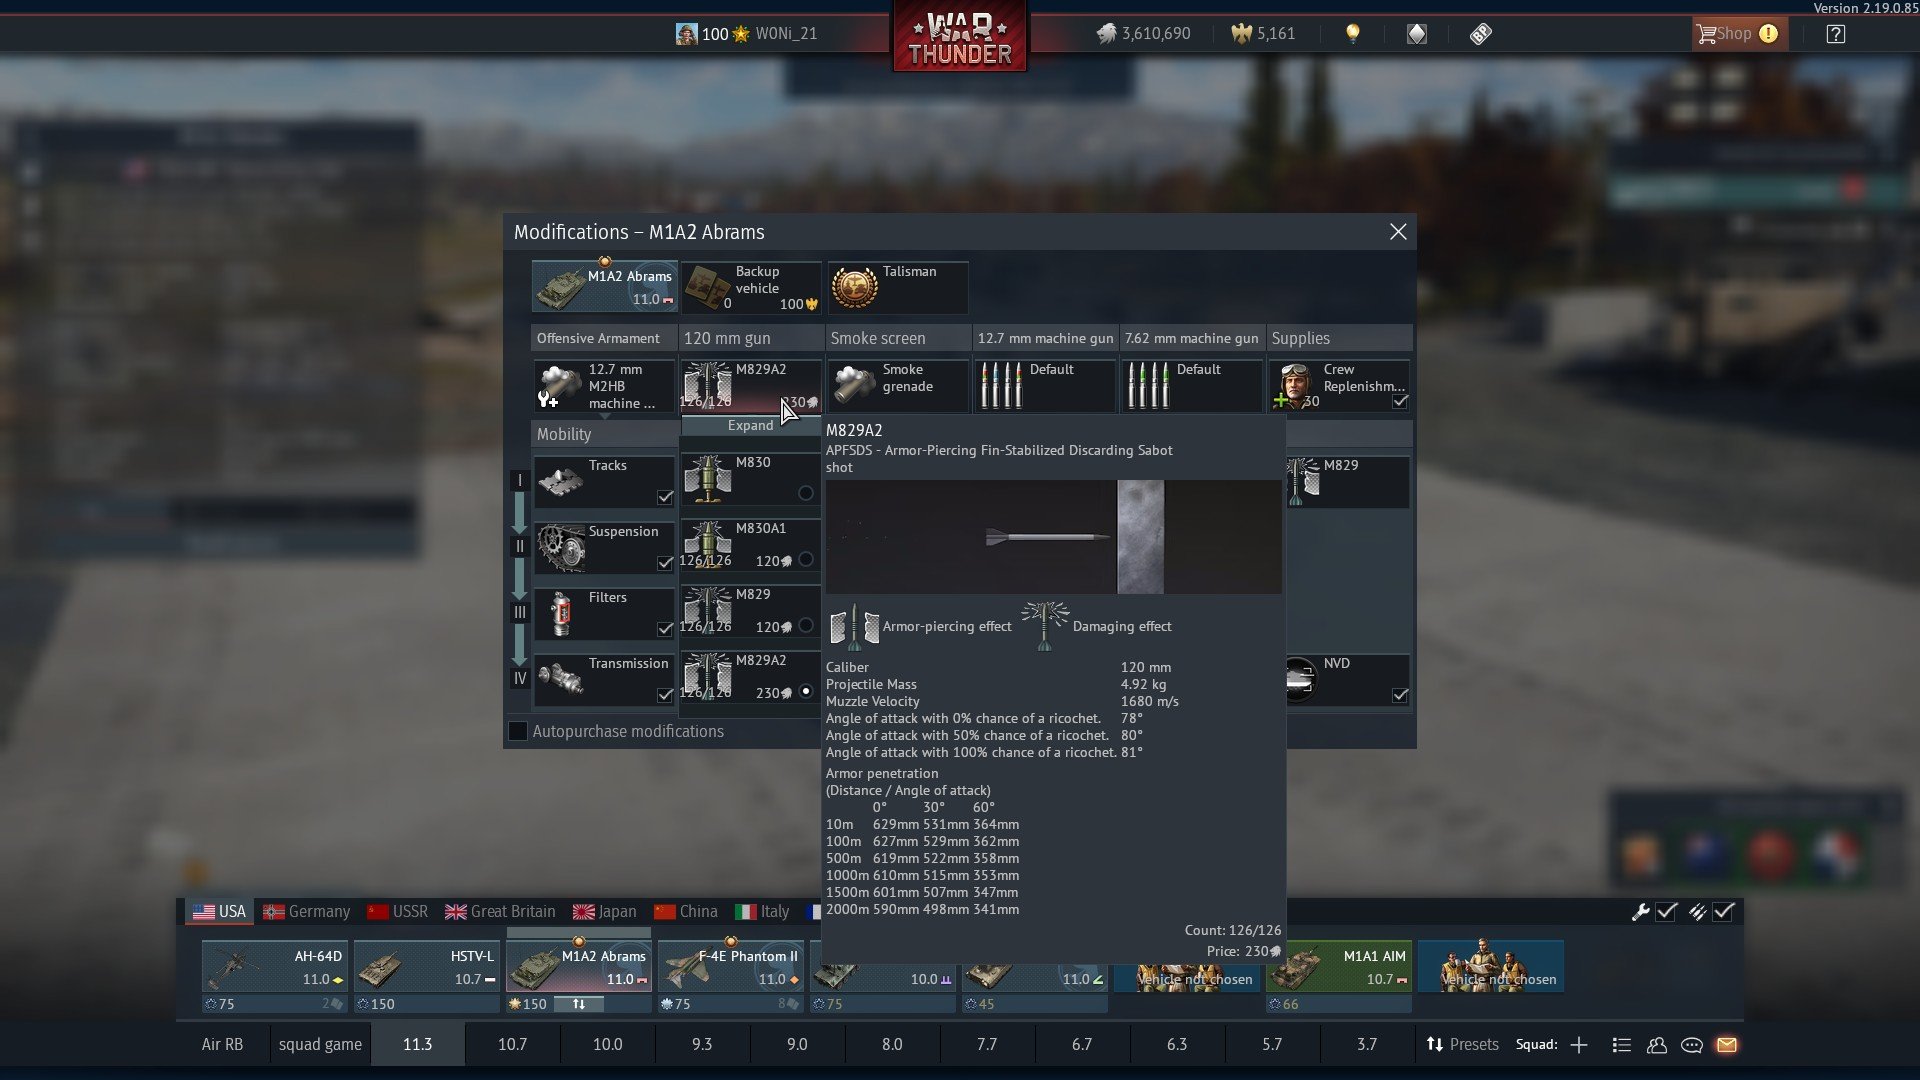Switch to the China nation tab

[x=686, y=912]
